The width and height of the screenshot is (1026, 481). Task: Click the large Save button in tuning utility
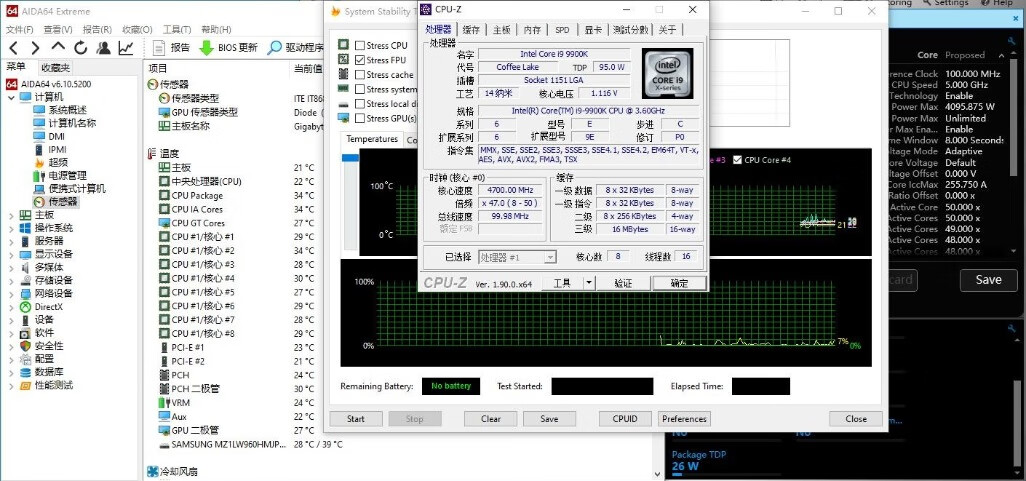(x=988, y=280)
